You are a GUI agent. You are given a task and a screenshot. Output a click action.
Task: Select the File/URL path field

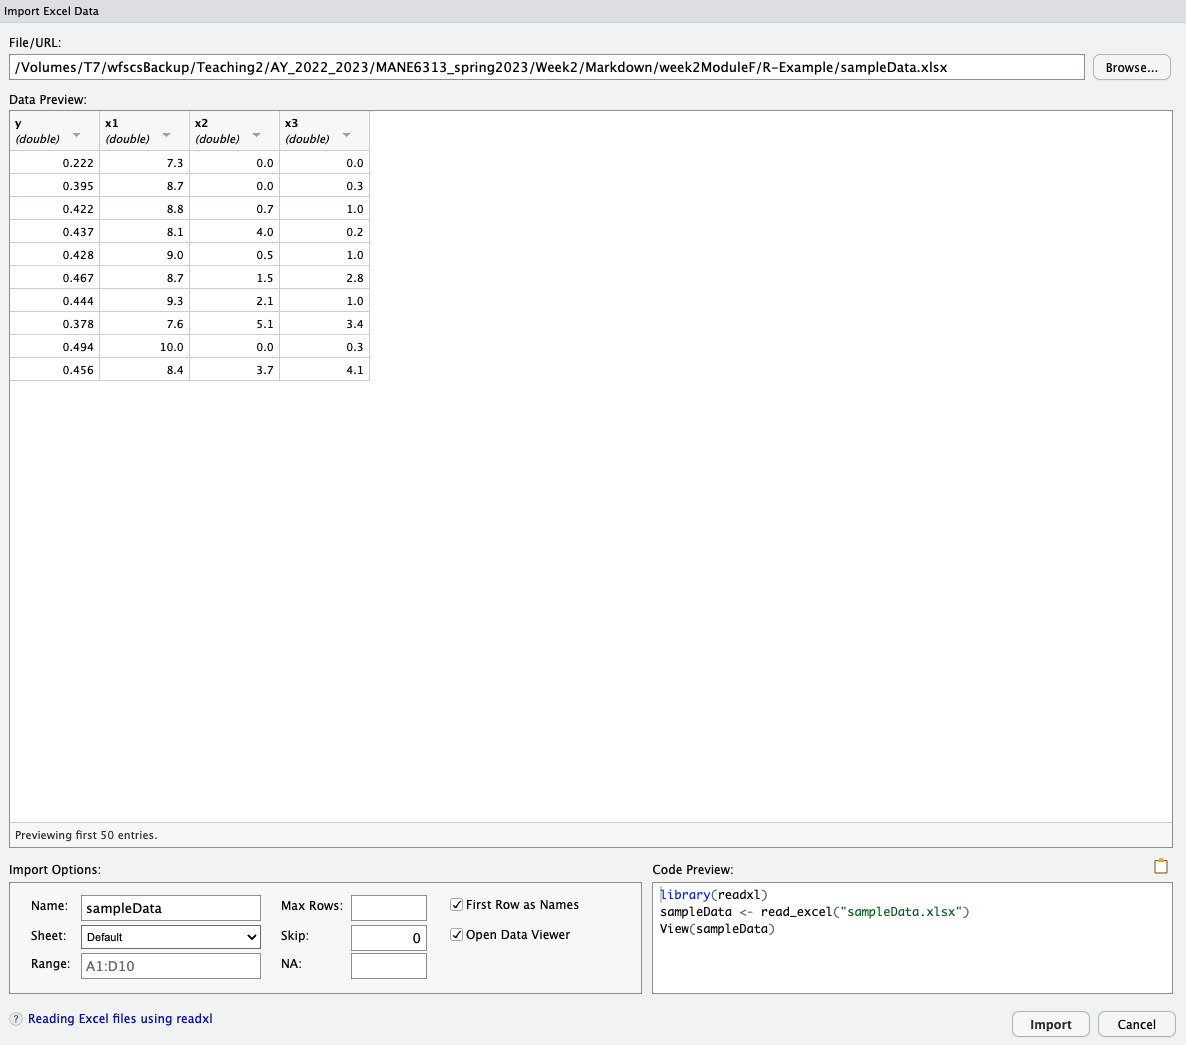(548, 67)
